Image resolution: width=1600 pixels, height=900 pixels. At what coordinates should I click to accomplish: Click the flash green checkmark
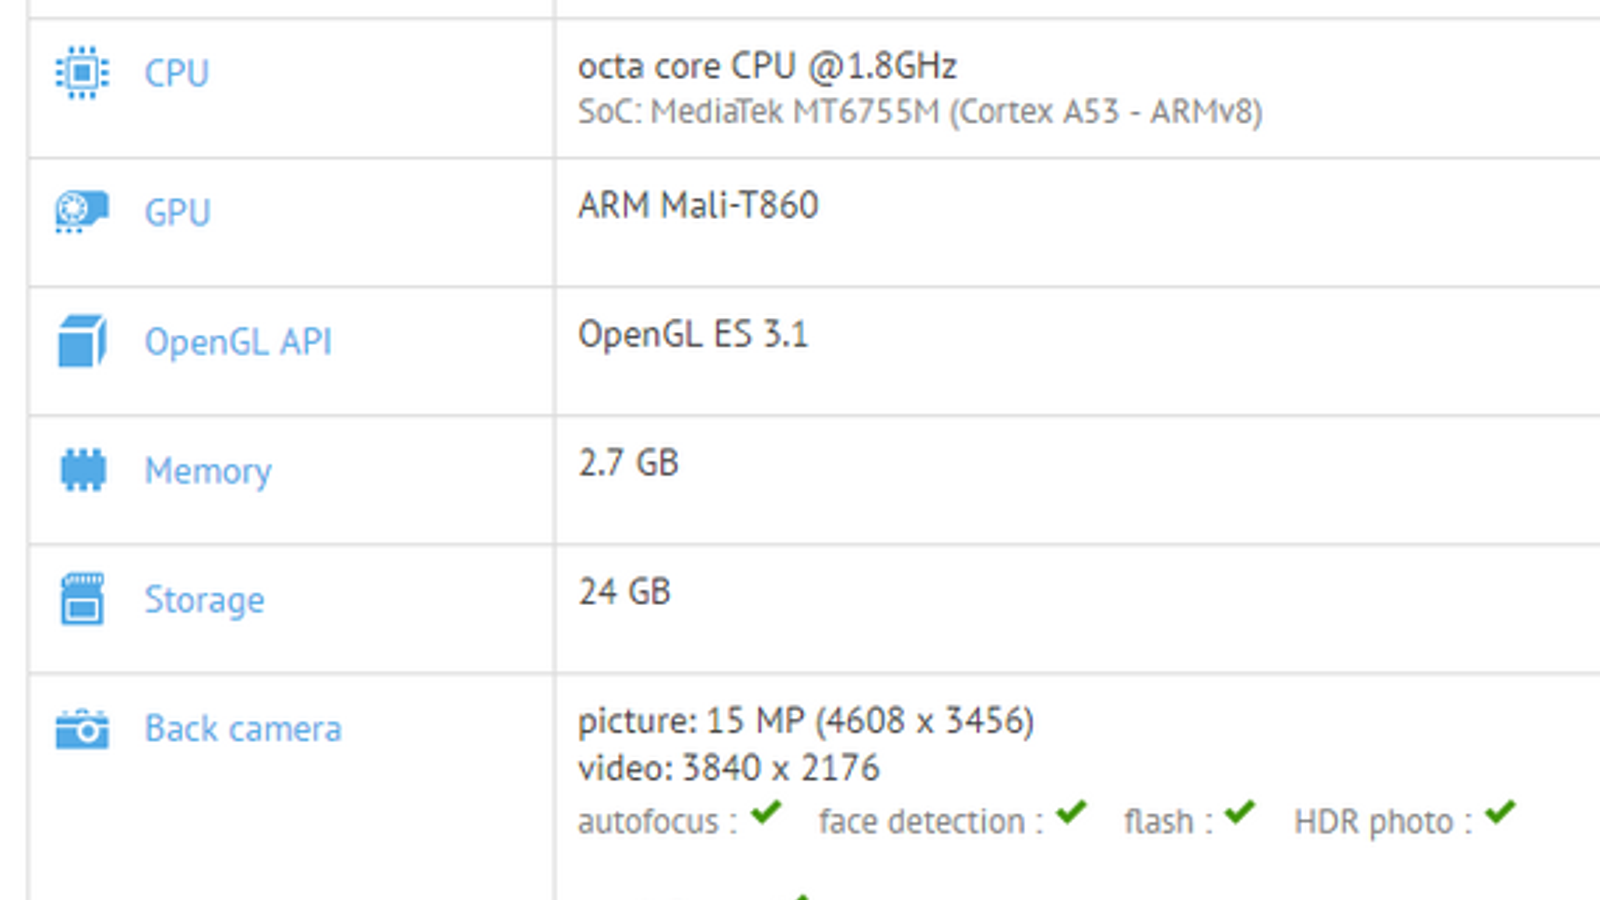pyautogui.click(x=1239, y=812)
